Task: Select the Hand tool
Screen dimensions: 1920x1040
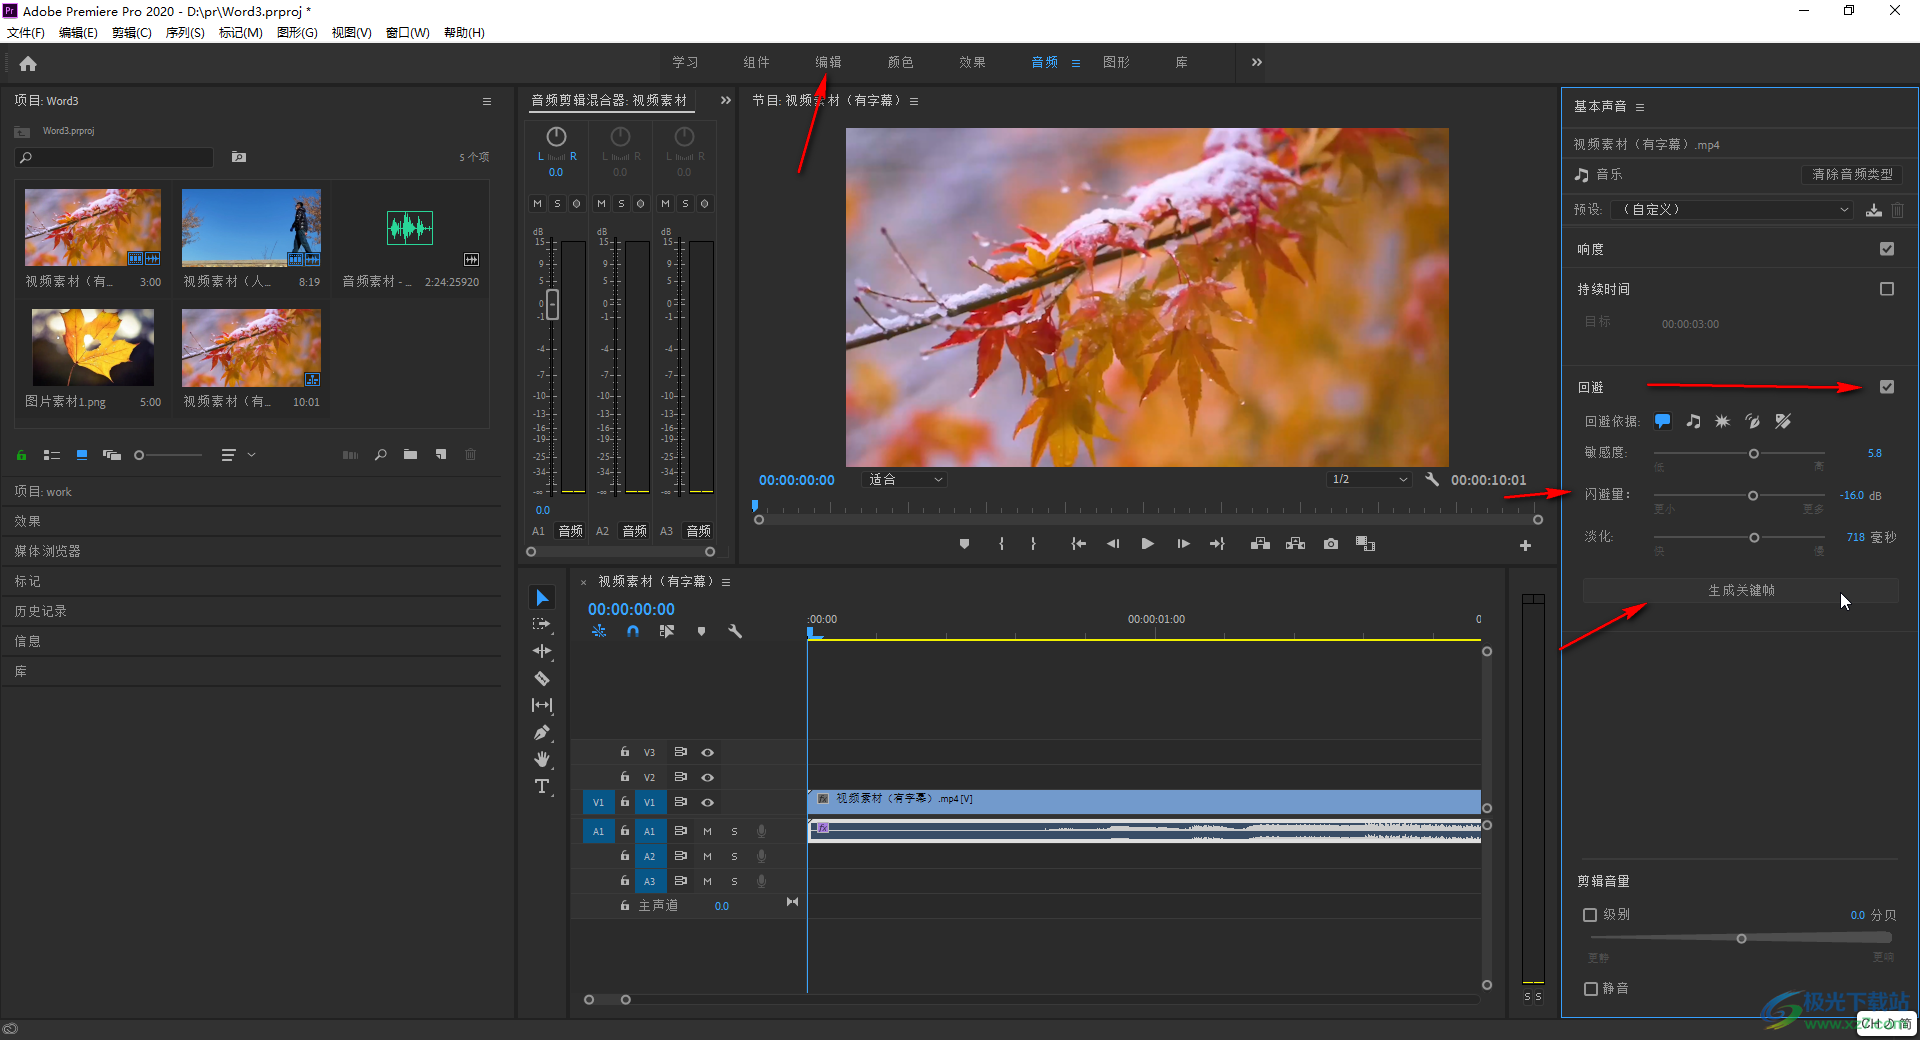Action: click(x=542, y=759)
